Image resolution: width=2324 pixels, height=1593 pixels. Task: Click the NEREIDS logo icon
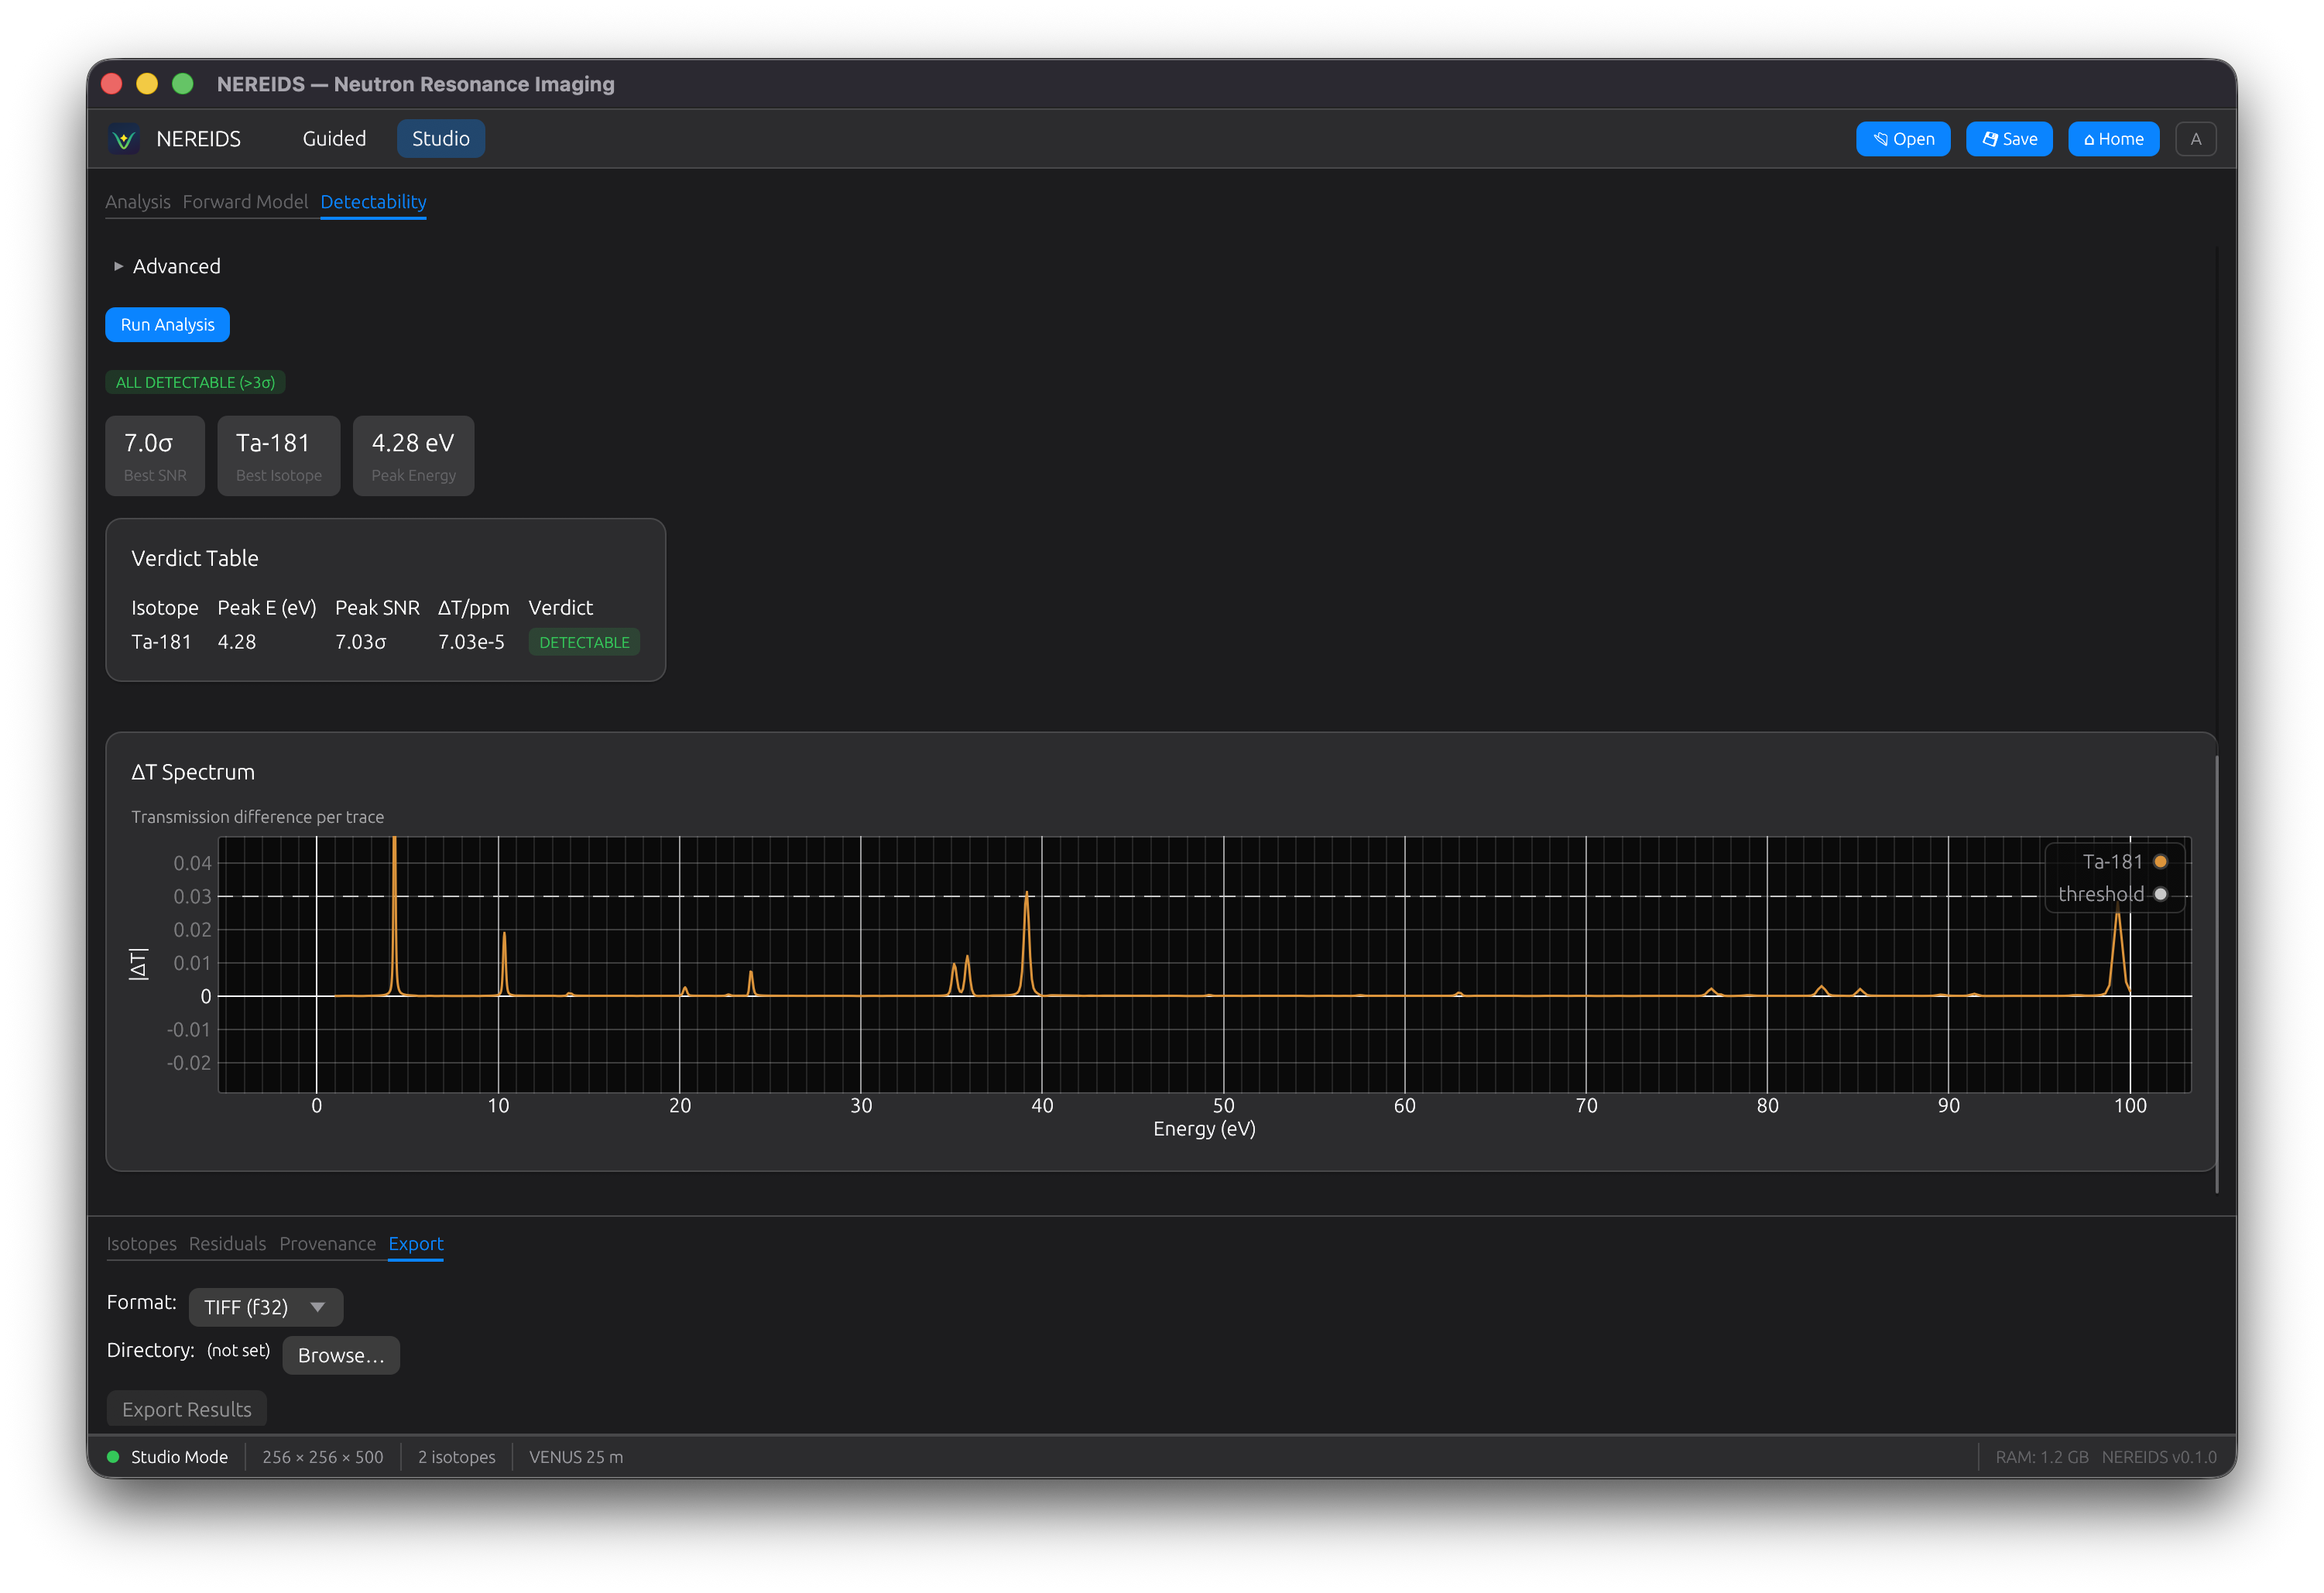[x=124, y=139]
